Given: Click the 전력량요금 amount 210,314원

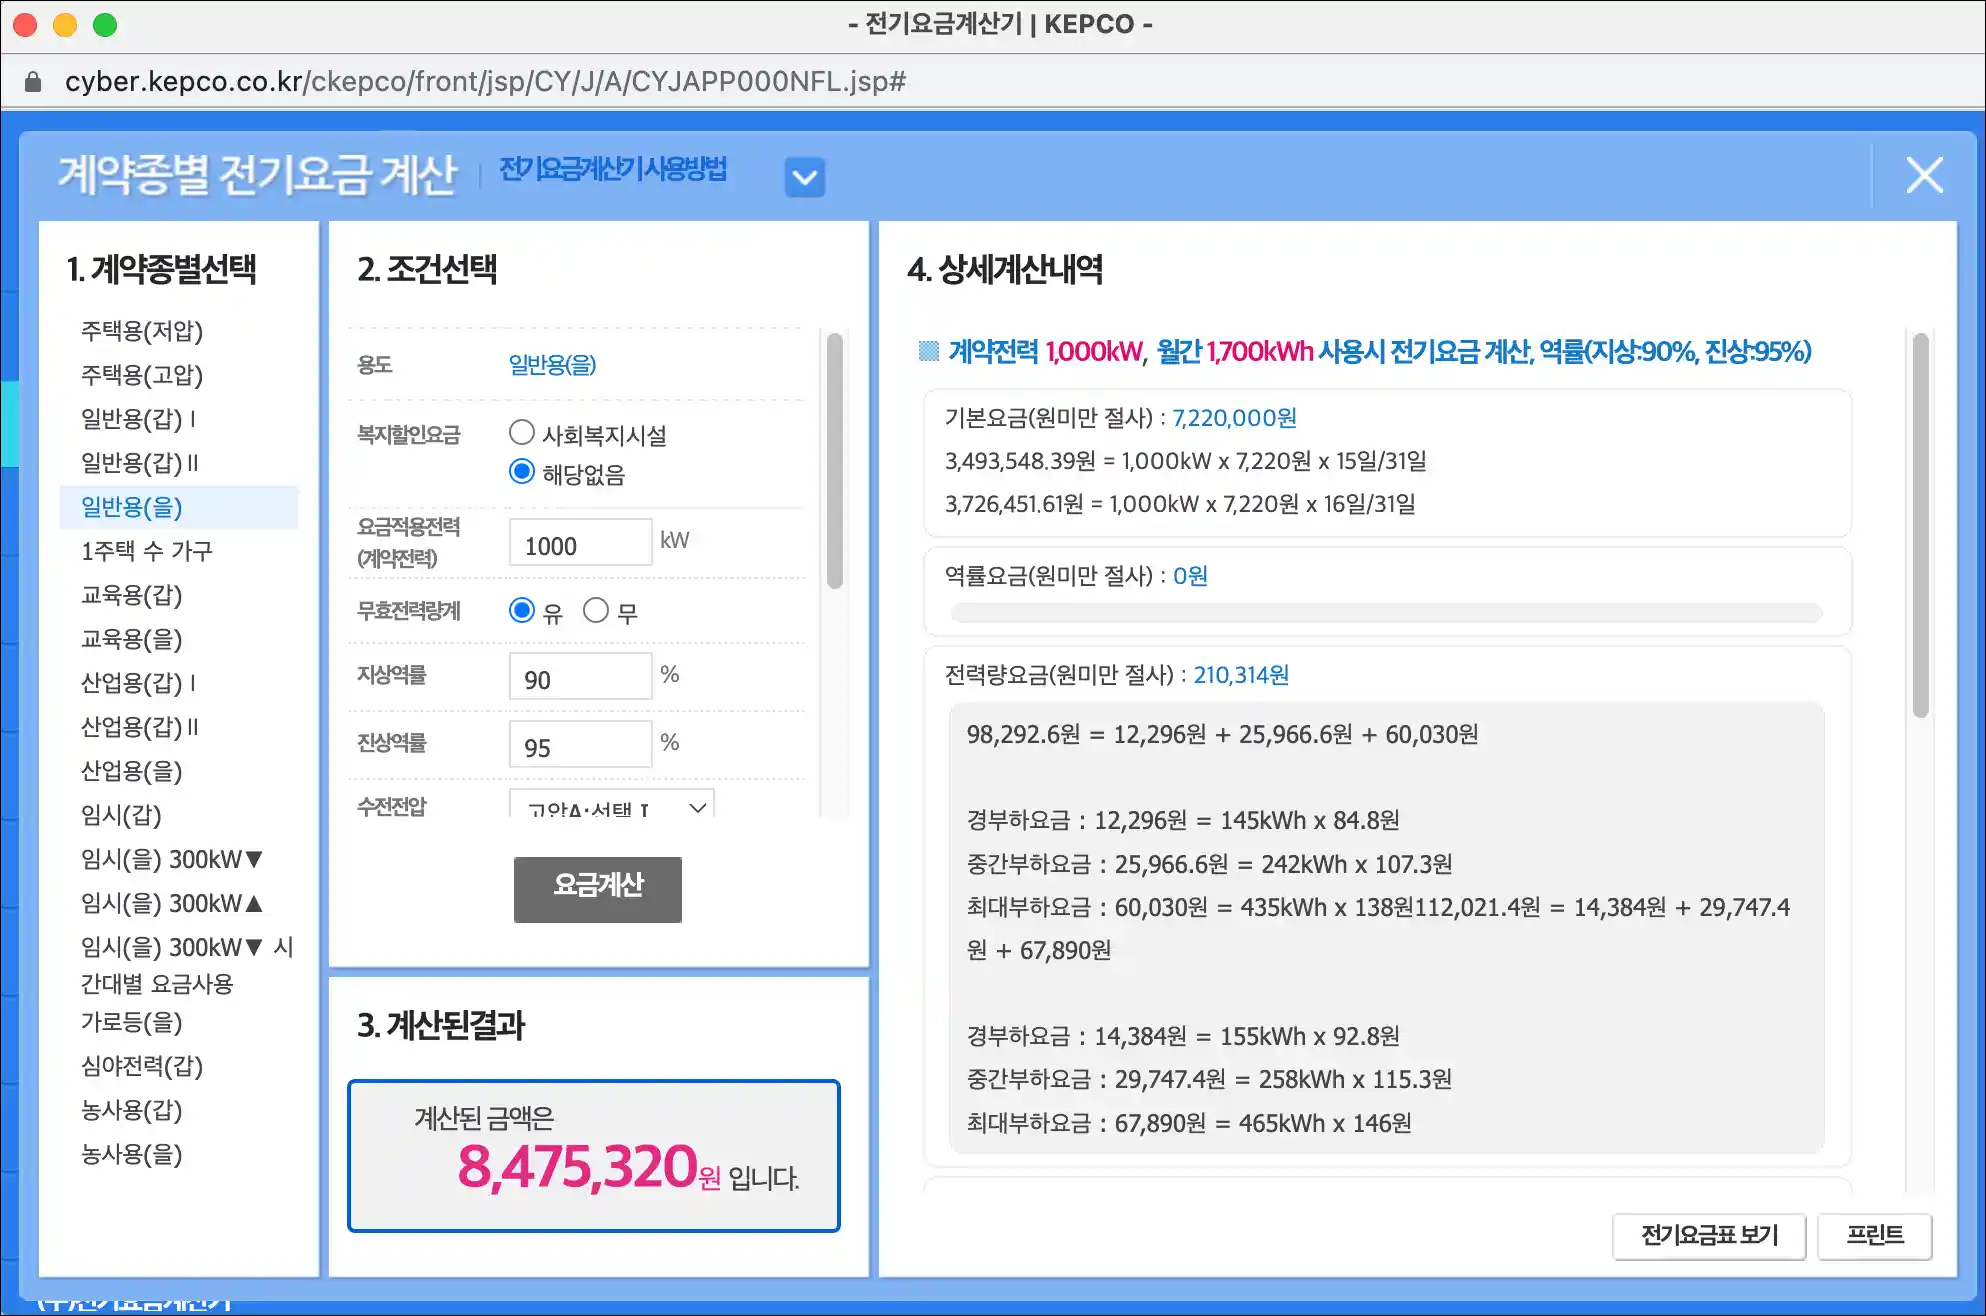Looking at the screenshot, I should click(1241, 675).
